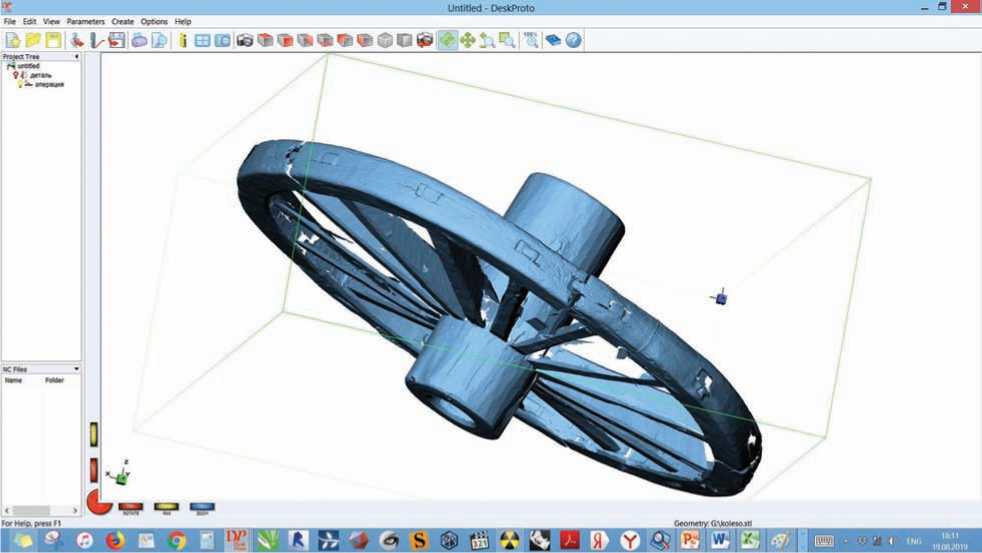Viewport: 982px width, 553px height.
Task: Select the green four-arrow pan icon
Action: (467, 40)
